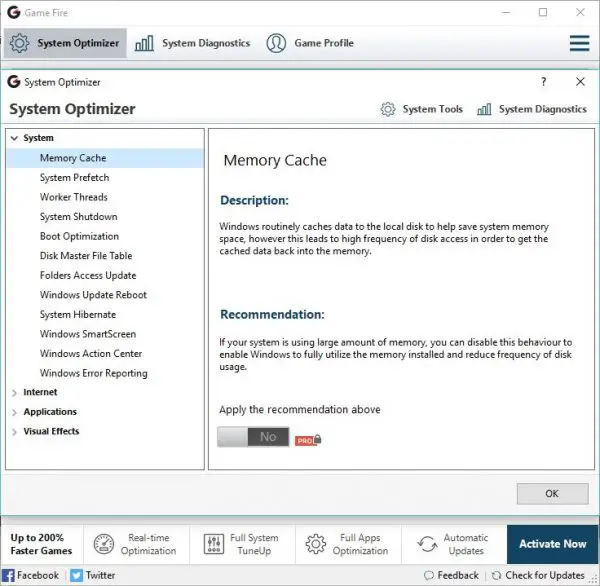Screen dimensions: 600x586
Task: Select Windows Action Center item
Action: click(106, 354)
